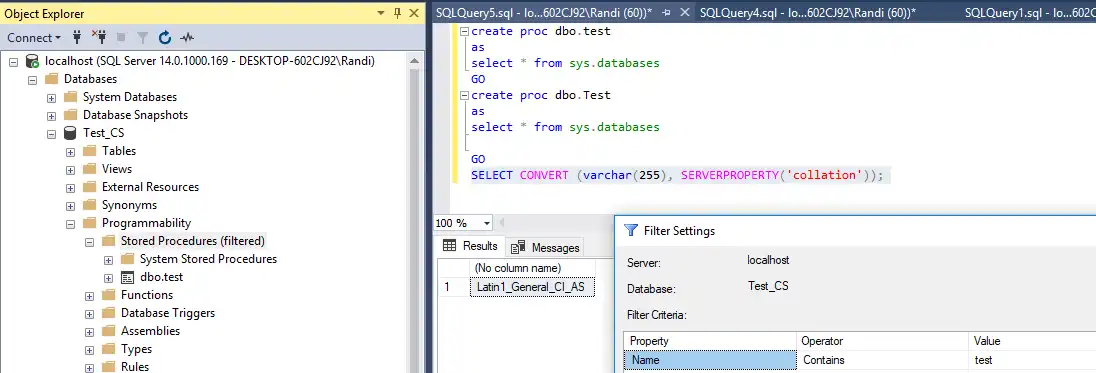The image size is (1096, 373).
Task: Click the Functions folder icon
Action: (108, 295)
